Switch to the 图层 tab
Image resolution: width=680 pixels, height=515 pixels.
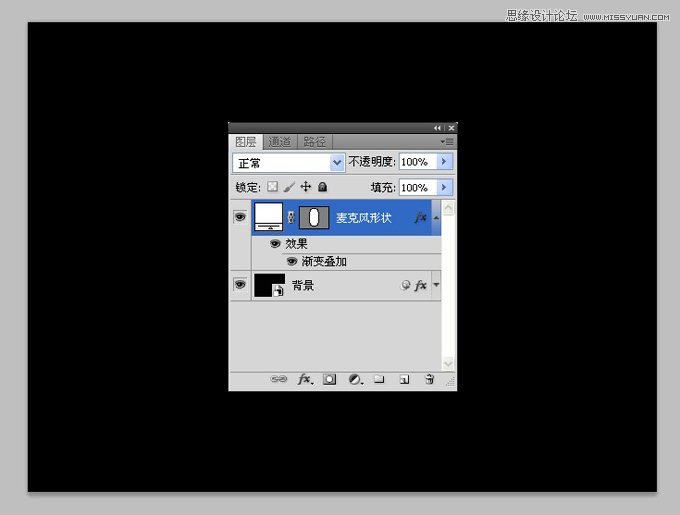tap(245, 142)
